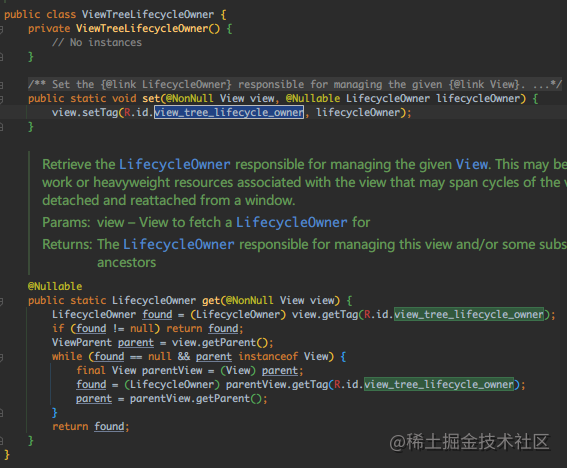
Task: Expand the folded 'Set the {@link LifecycleOwner}' doc comment
Action: [x=295, y=85]
